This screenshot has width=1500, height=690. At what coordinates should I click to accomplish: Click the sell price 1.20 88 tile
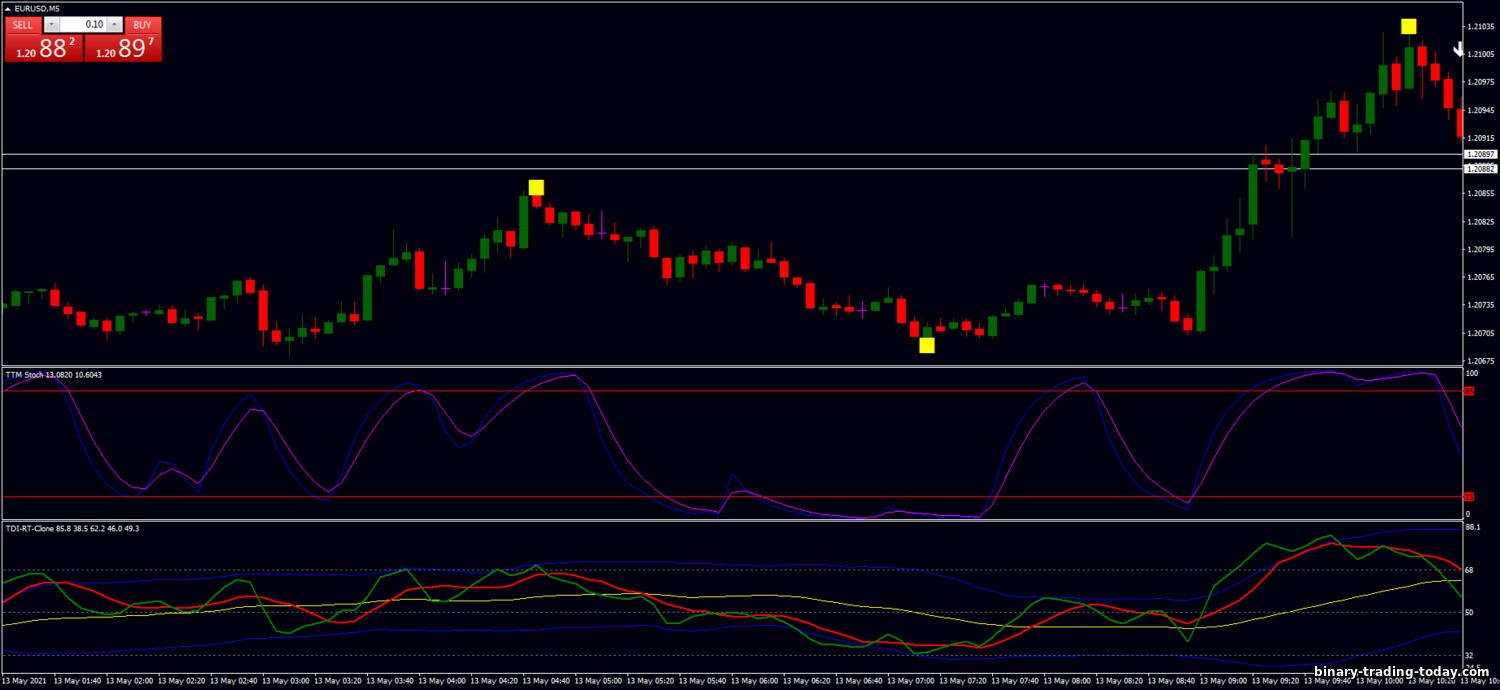pos(43,47)
